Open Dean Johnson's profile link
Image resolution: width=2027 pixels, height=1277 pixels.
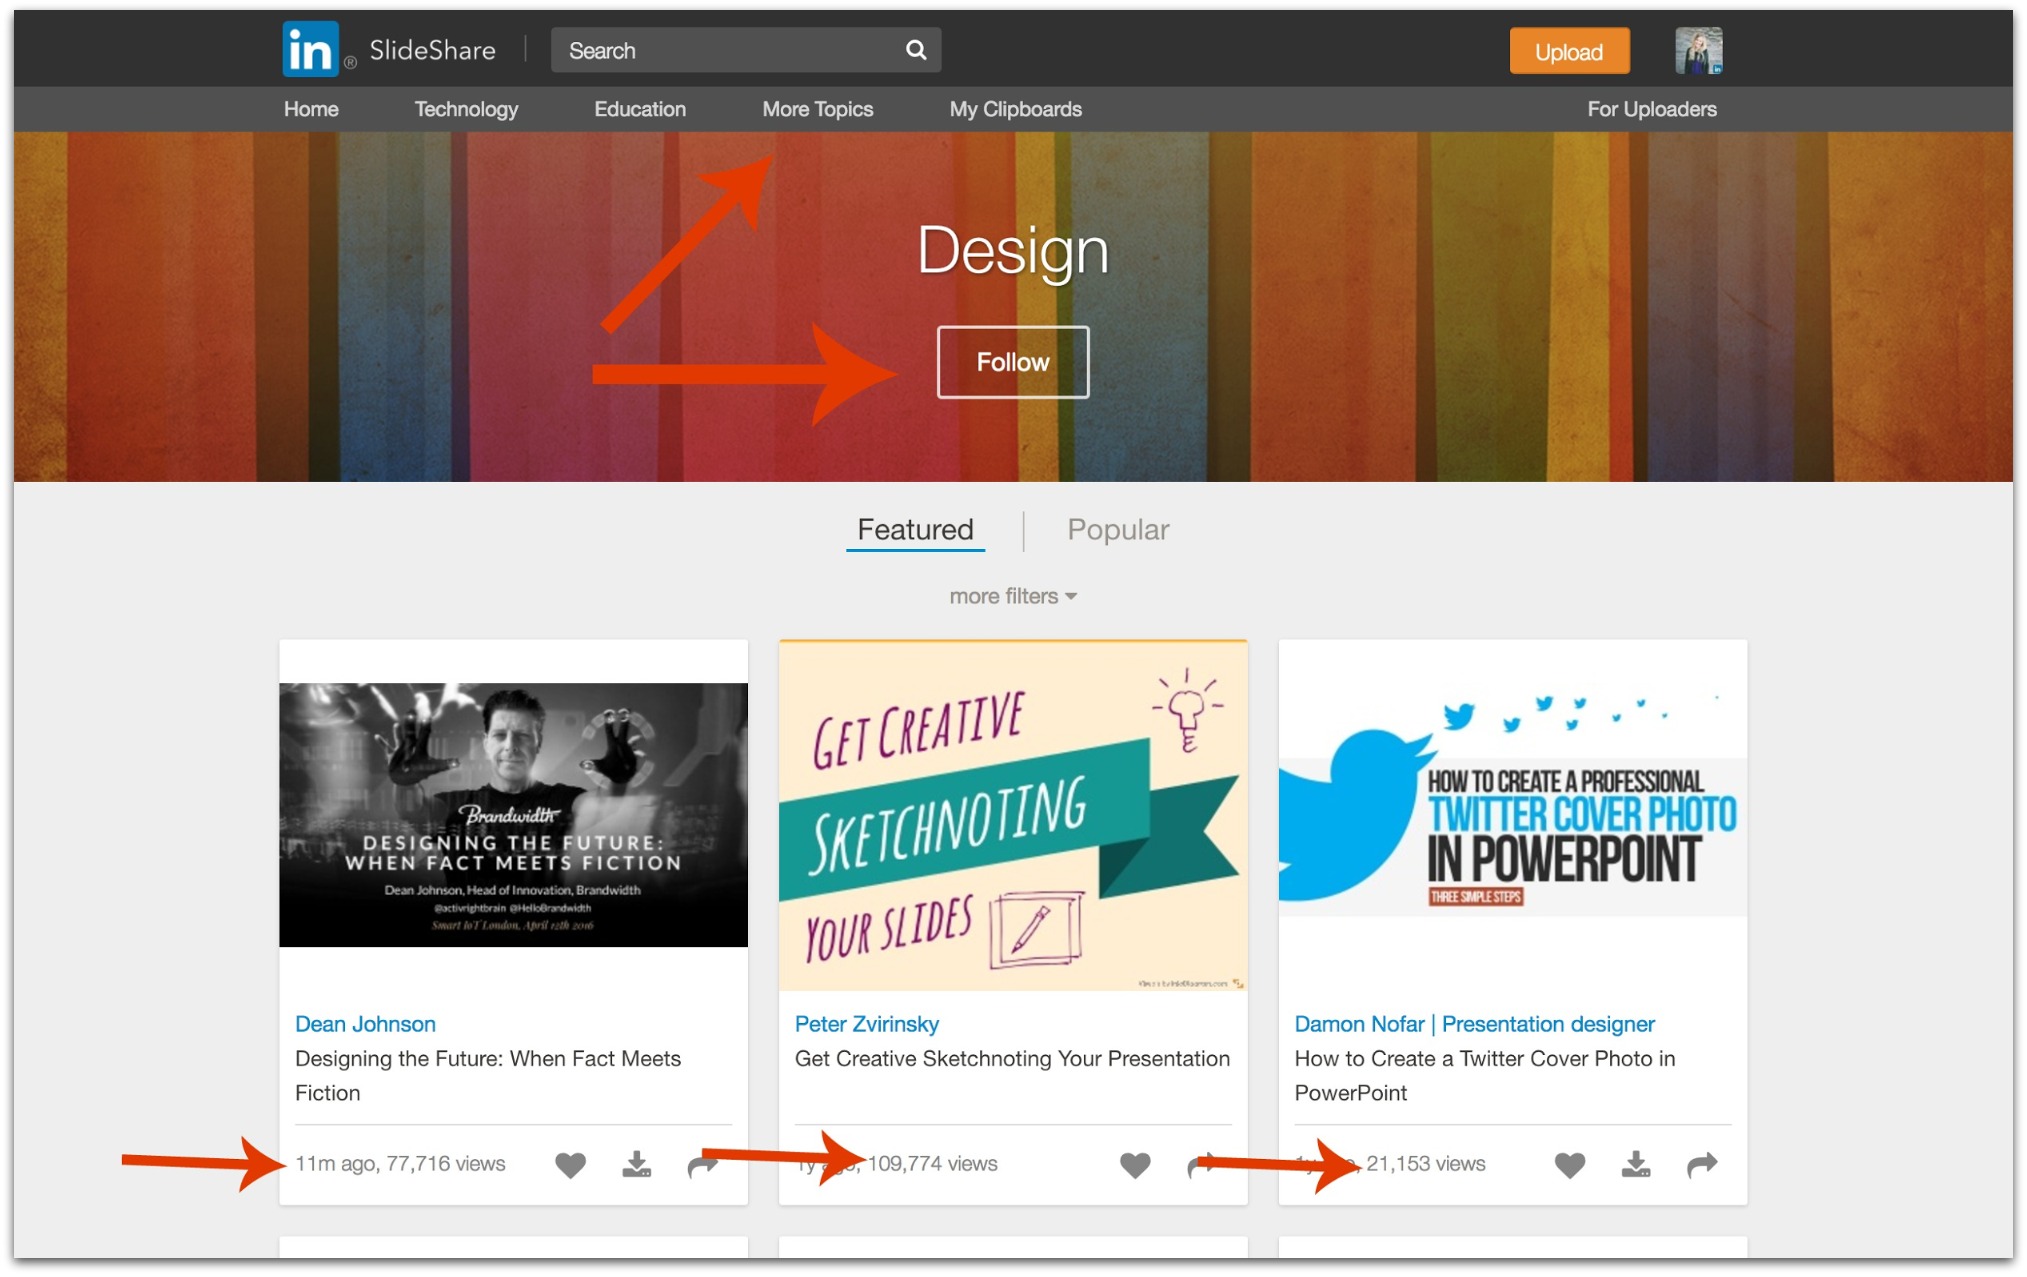(365, 1024)
